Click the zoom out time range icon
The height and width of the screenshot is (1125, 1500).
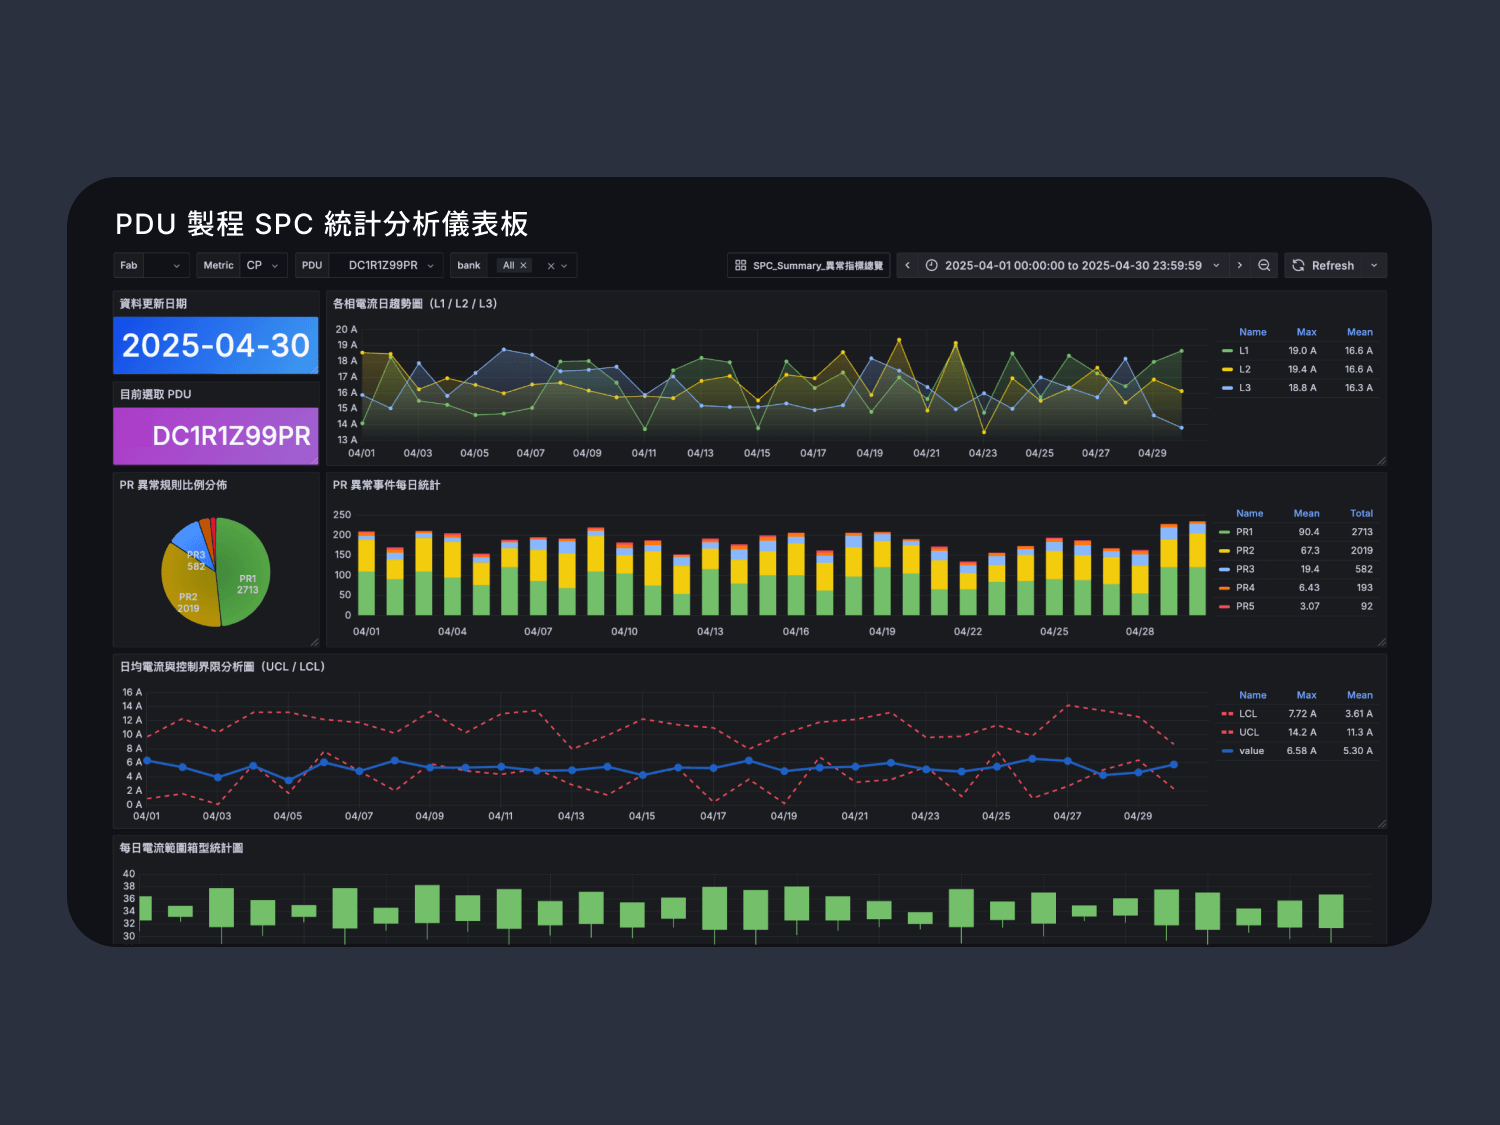point(1264,265)
